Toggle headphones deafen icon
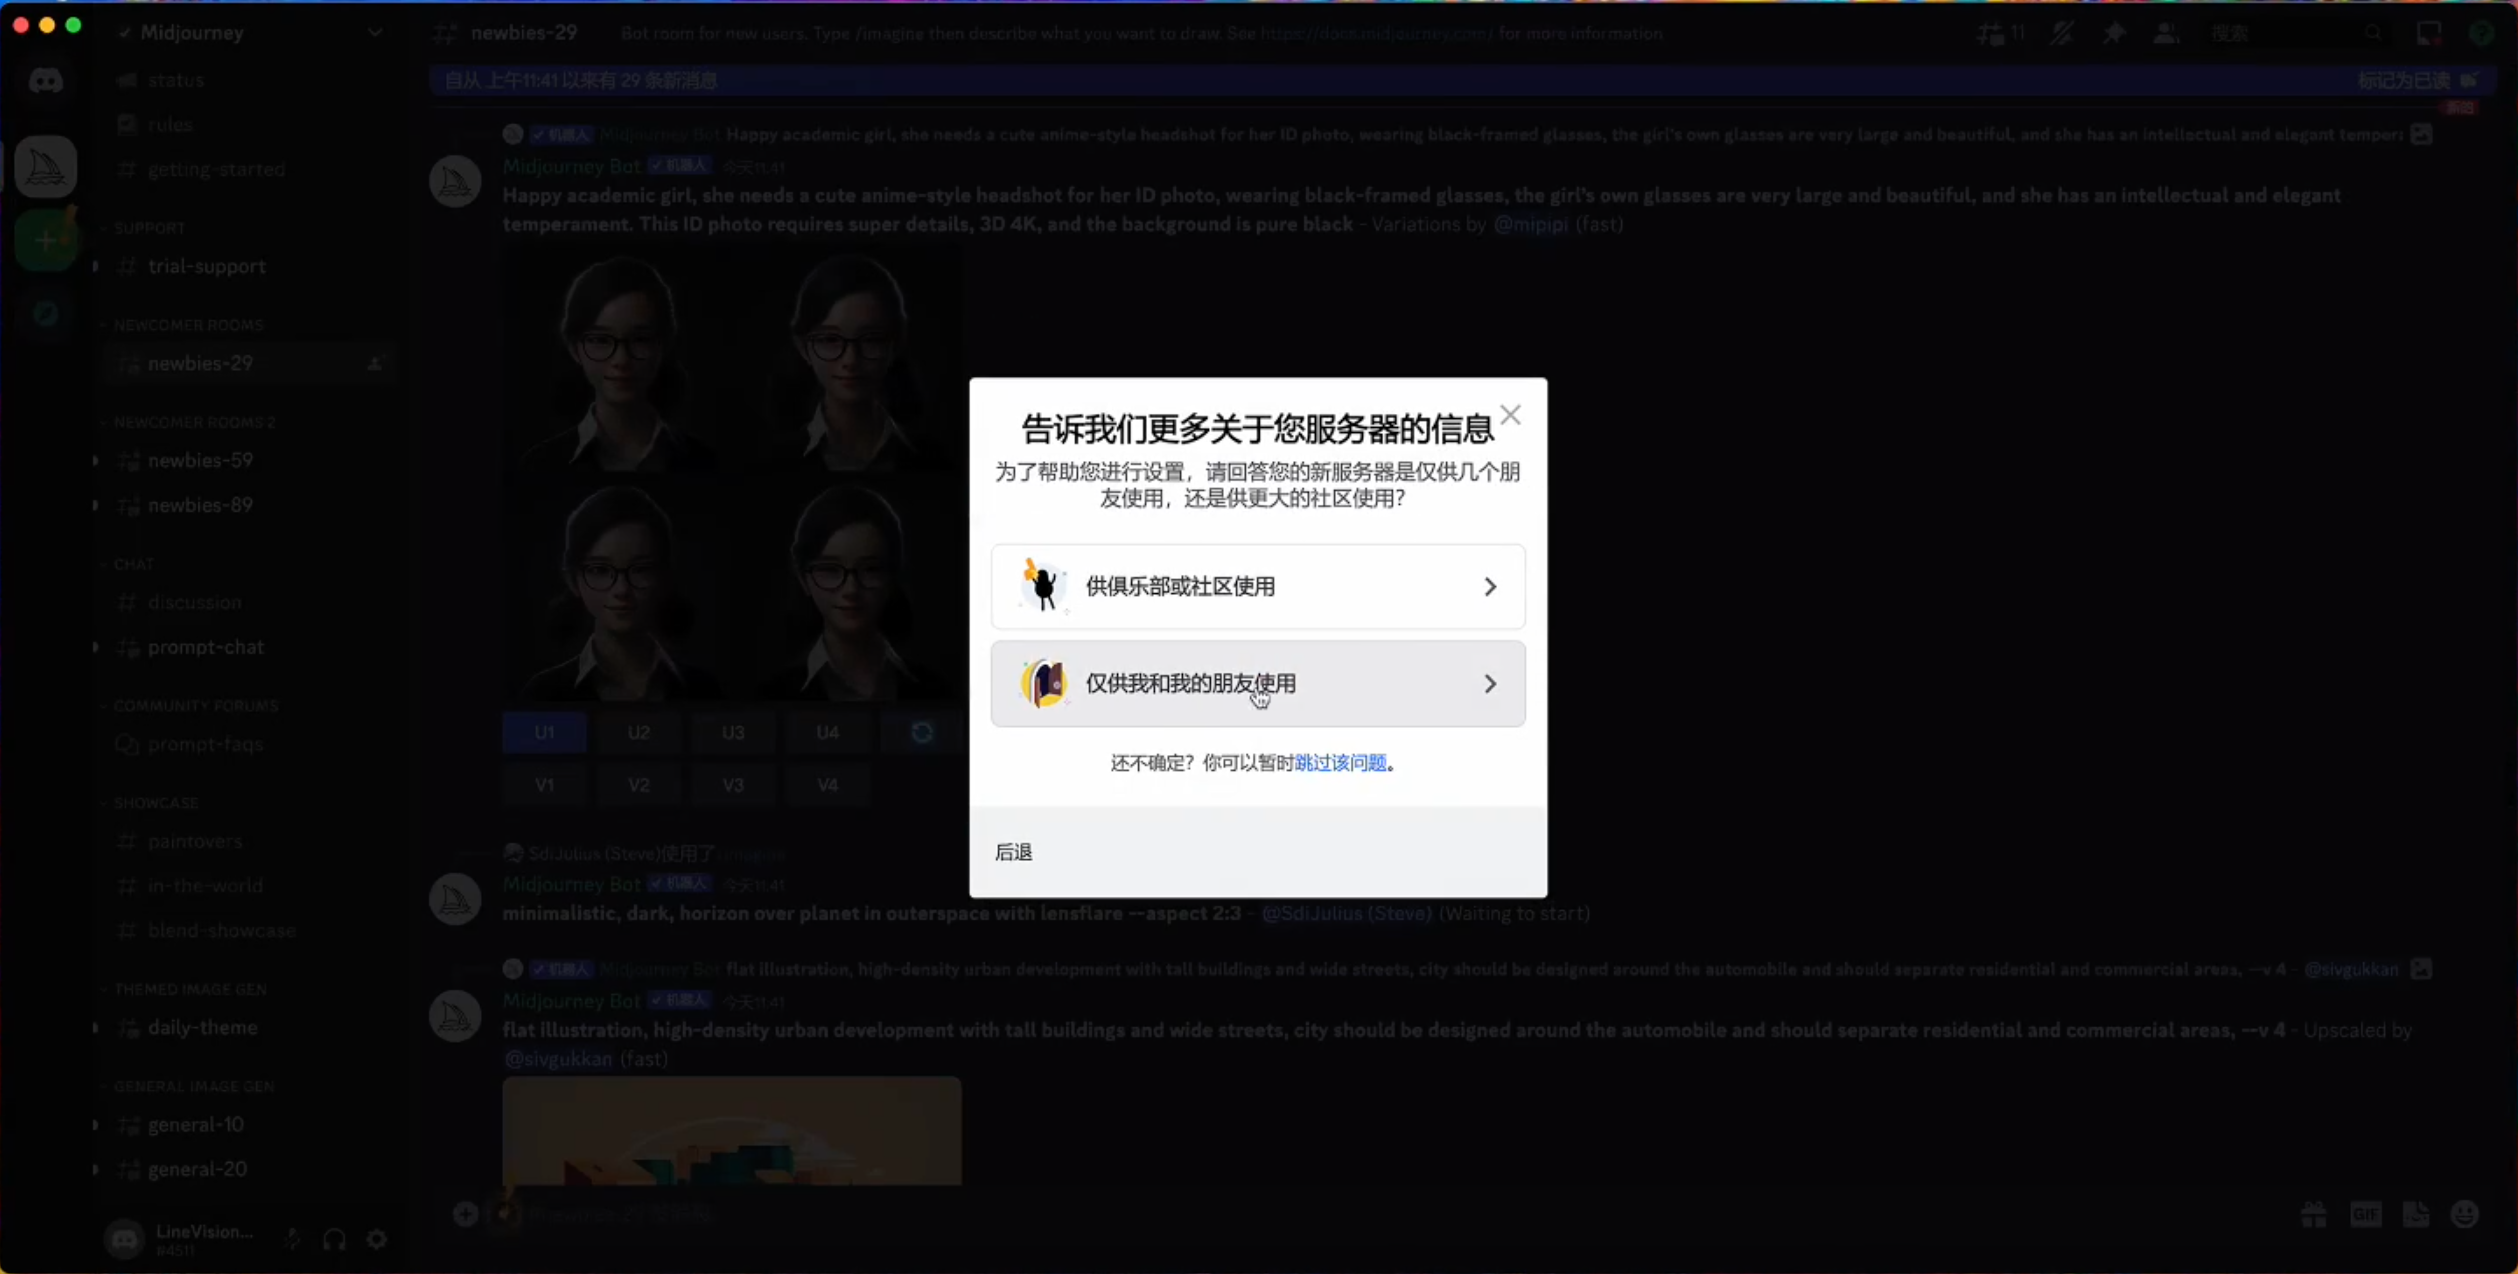Image resolution: width=2518 pixels, height=1274 pixels. (334, 1240)
